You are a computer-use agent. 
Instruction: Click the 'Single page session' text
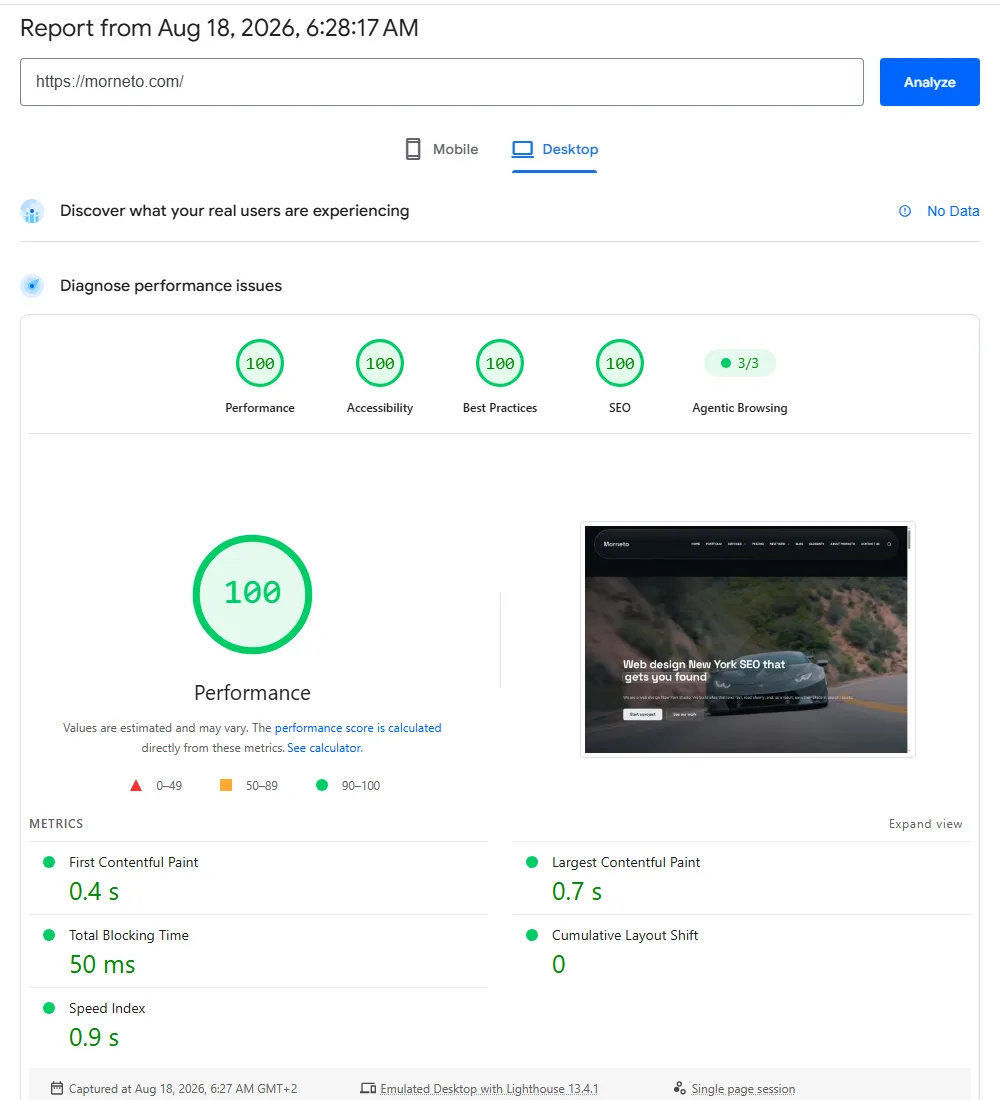point(743,1089)
